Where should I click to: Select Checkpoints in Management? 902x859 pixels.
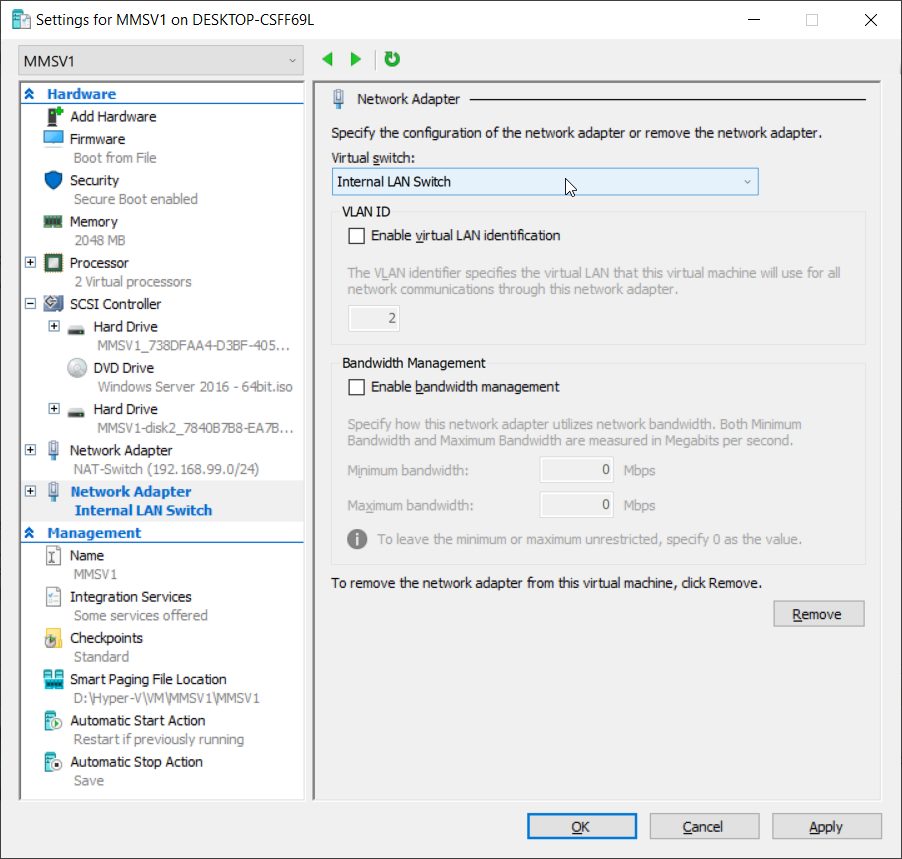(x=106, y=638)
